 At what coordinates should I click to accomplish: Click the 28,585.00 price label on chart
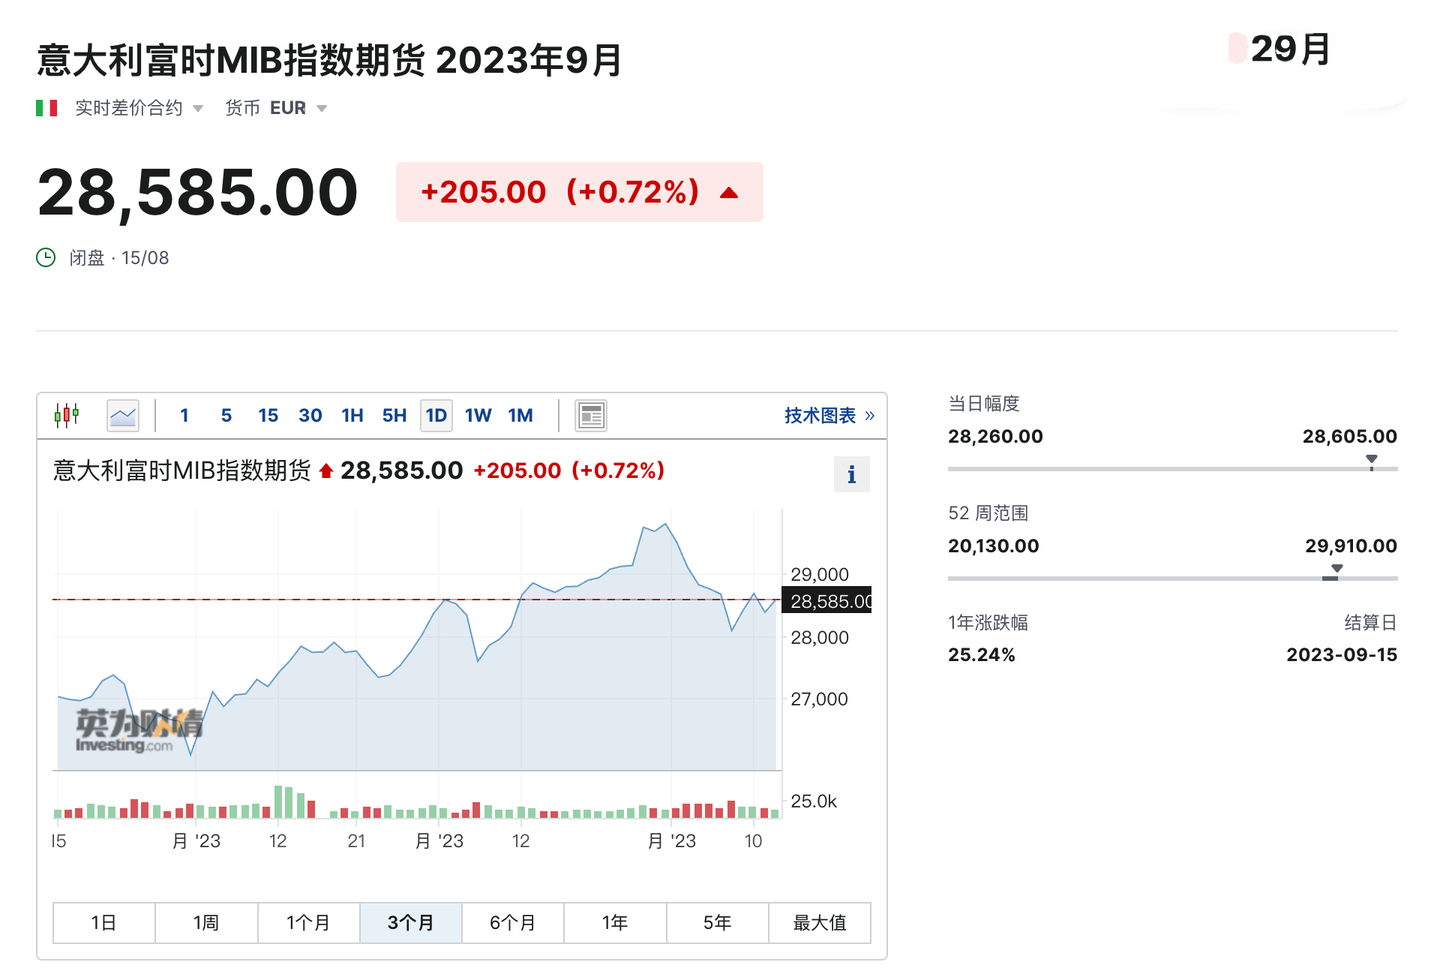point(829,601)
